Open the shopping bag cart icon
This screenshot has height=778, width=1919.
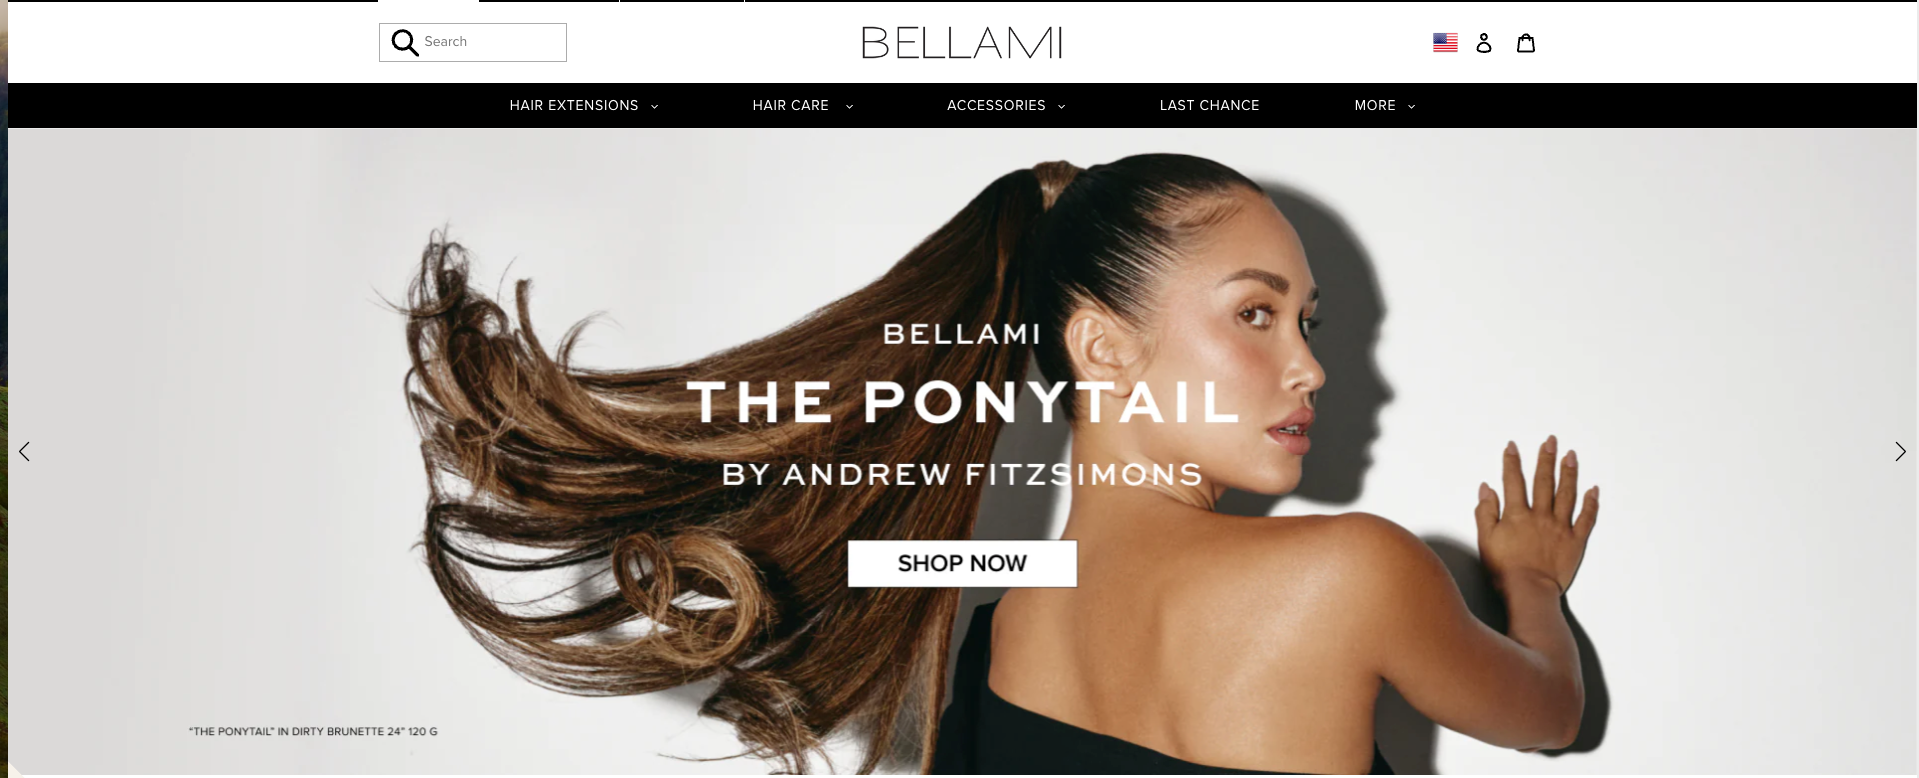pyautogui.click(x=1526, y=42)
